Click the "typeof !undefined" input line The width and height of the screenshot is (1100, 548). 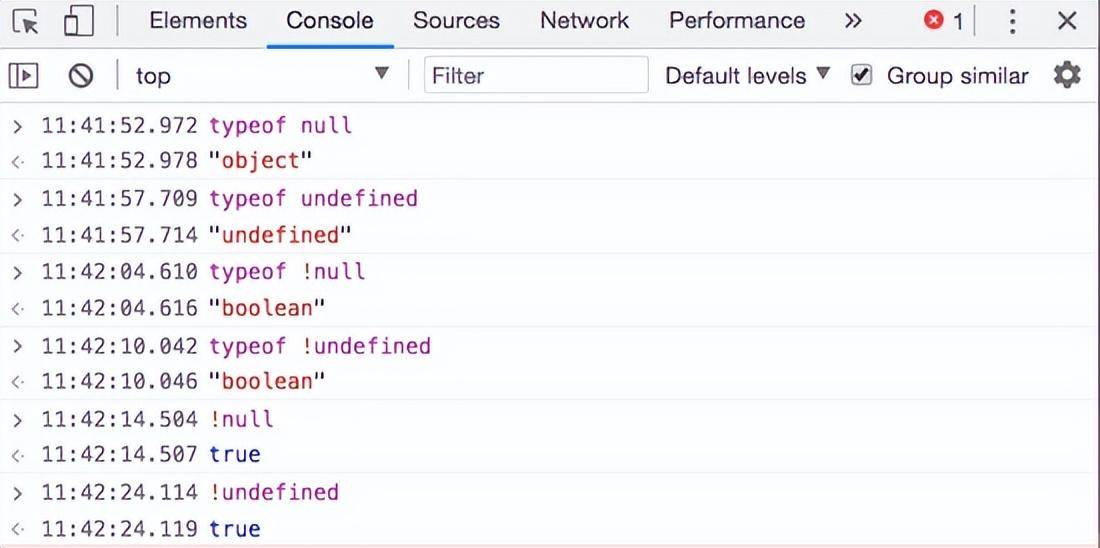click(x=320, y=346)
